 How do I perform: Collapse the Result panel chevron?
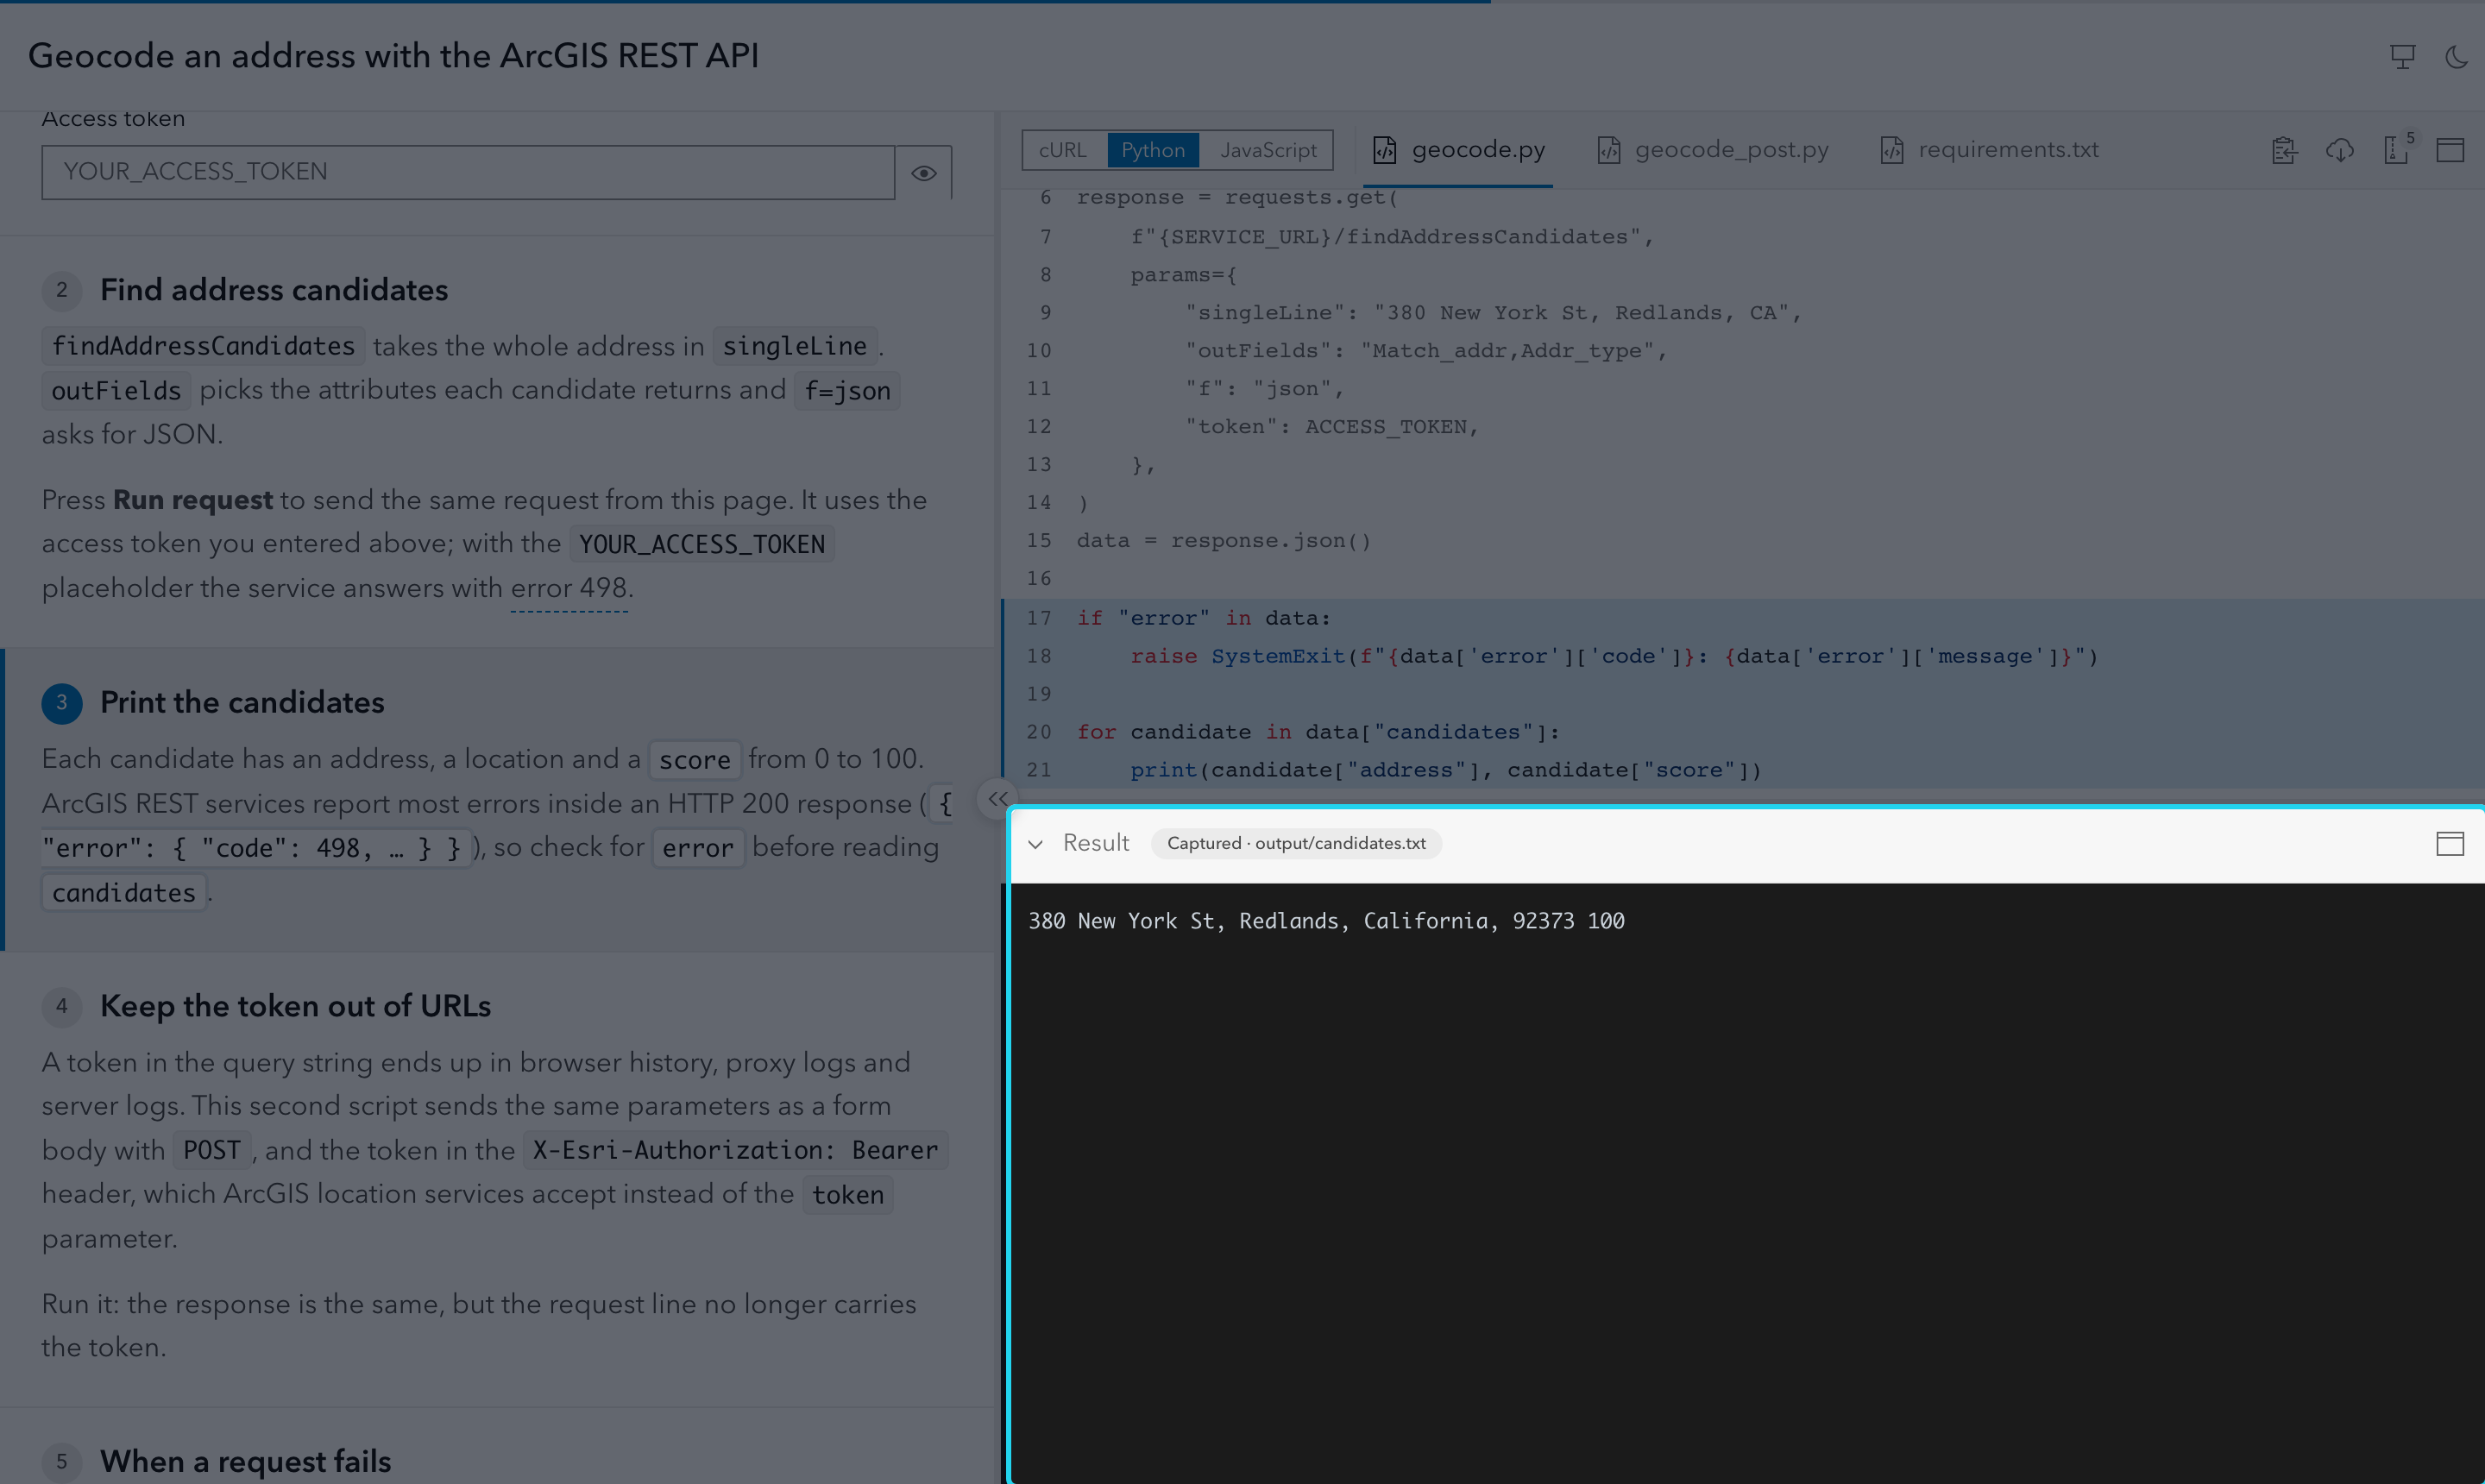point(1036,844)
